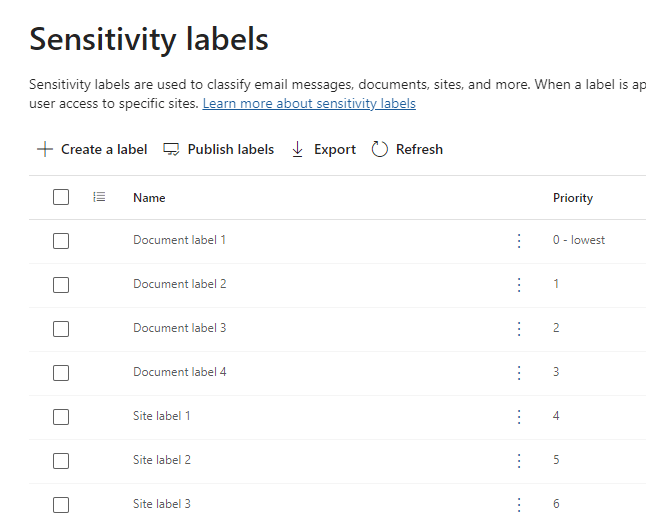The width and height of the screenshot is (646, 518).
Task: Show the Site label 3 actions menu
Action: click(519, 504)
